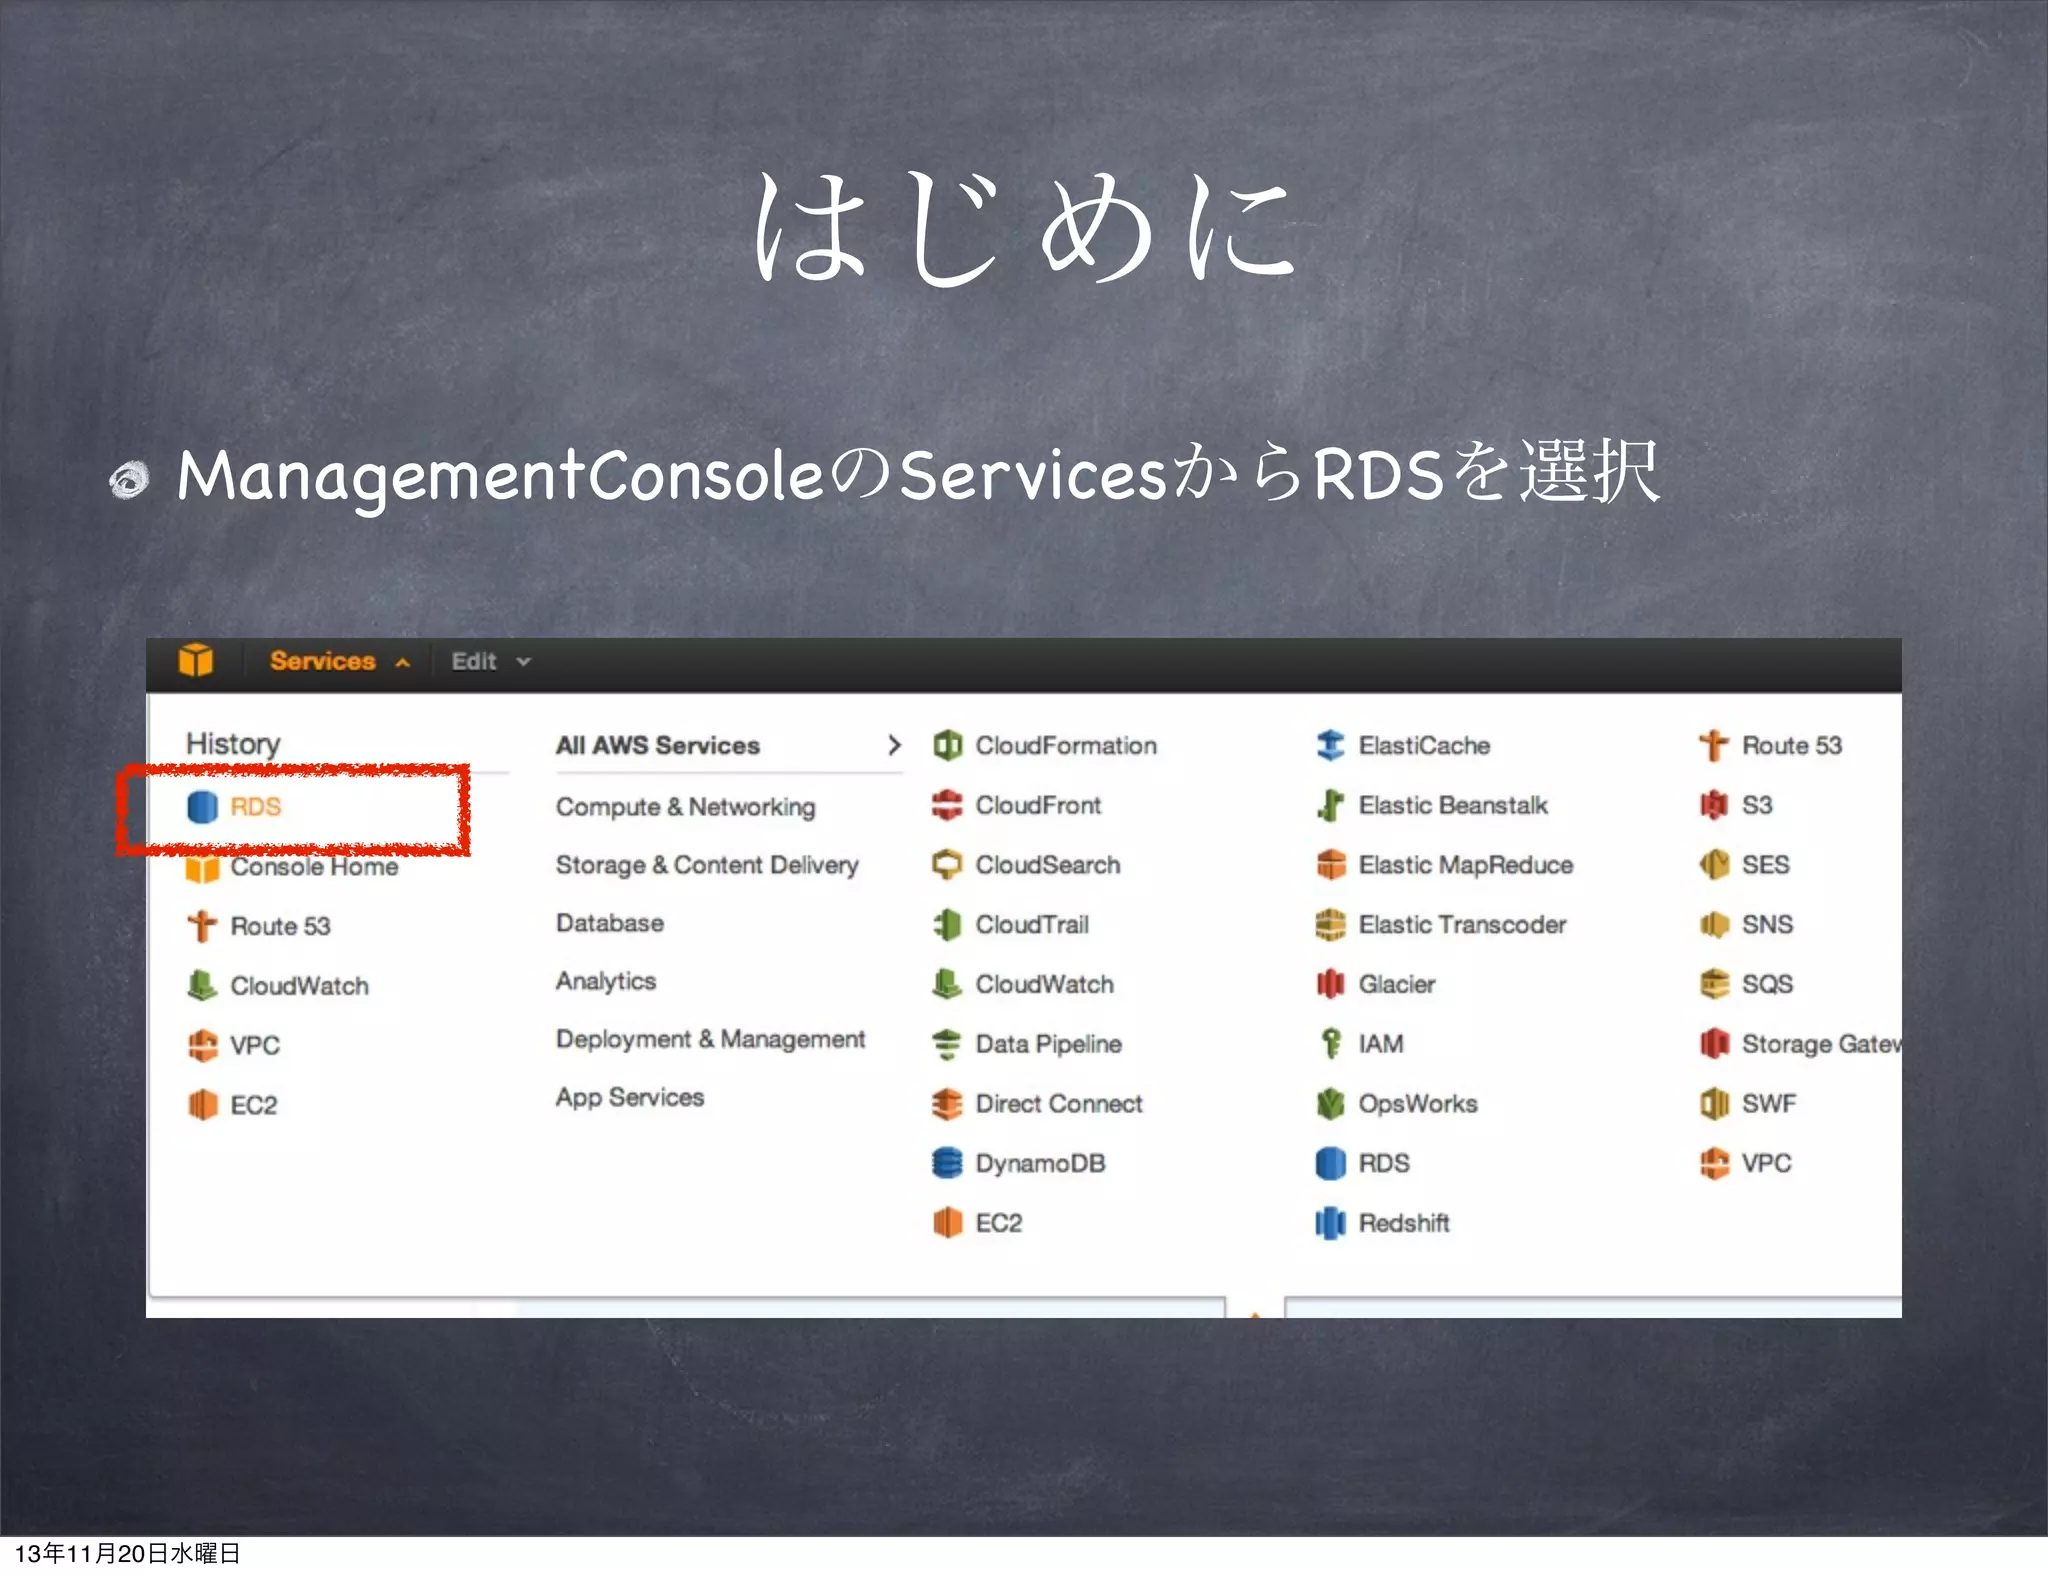
Task: Click the Route 53 icon in History
Action: click(x=202, y=926)
